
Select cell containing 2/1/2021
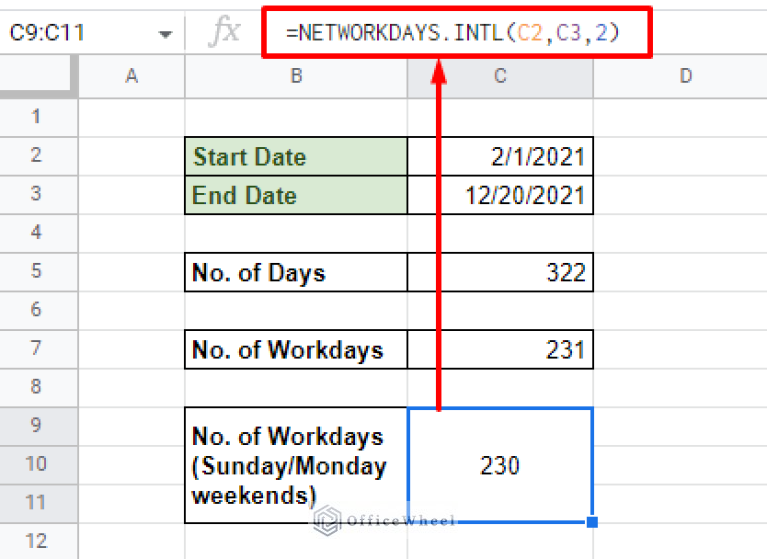500,157
